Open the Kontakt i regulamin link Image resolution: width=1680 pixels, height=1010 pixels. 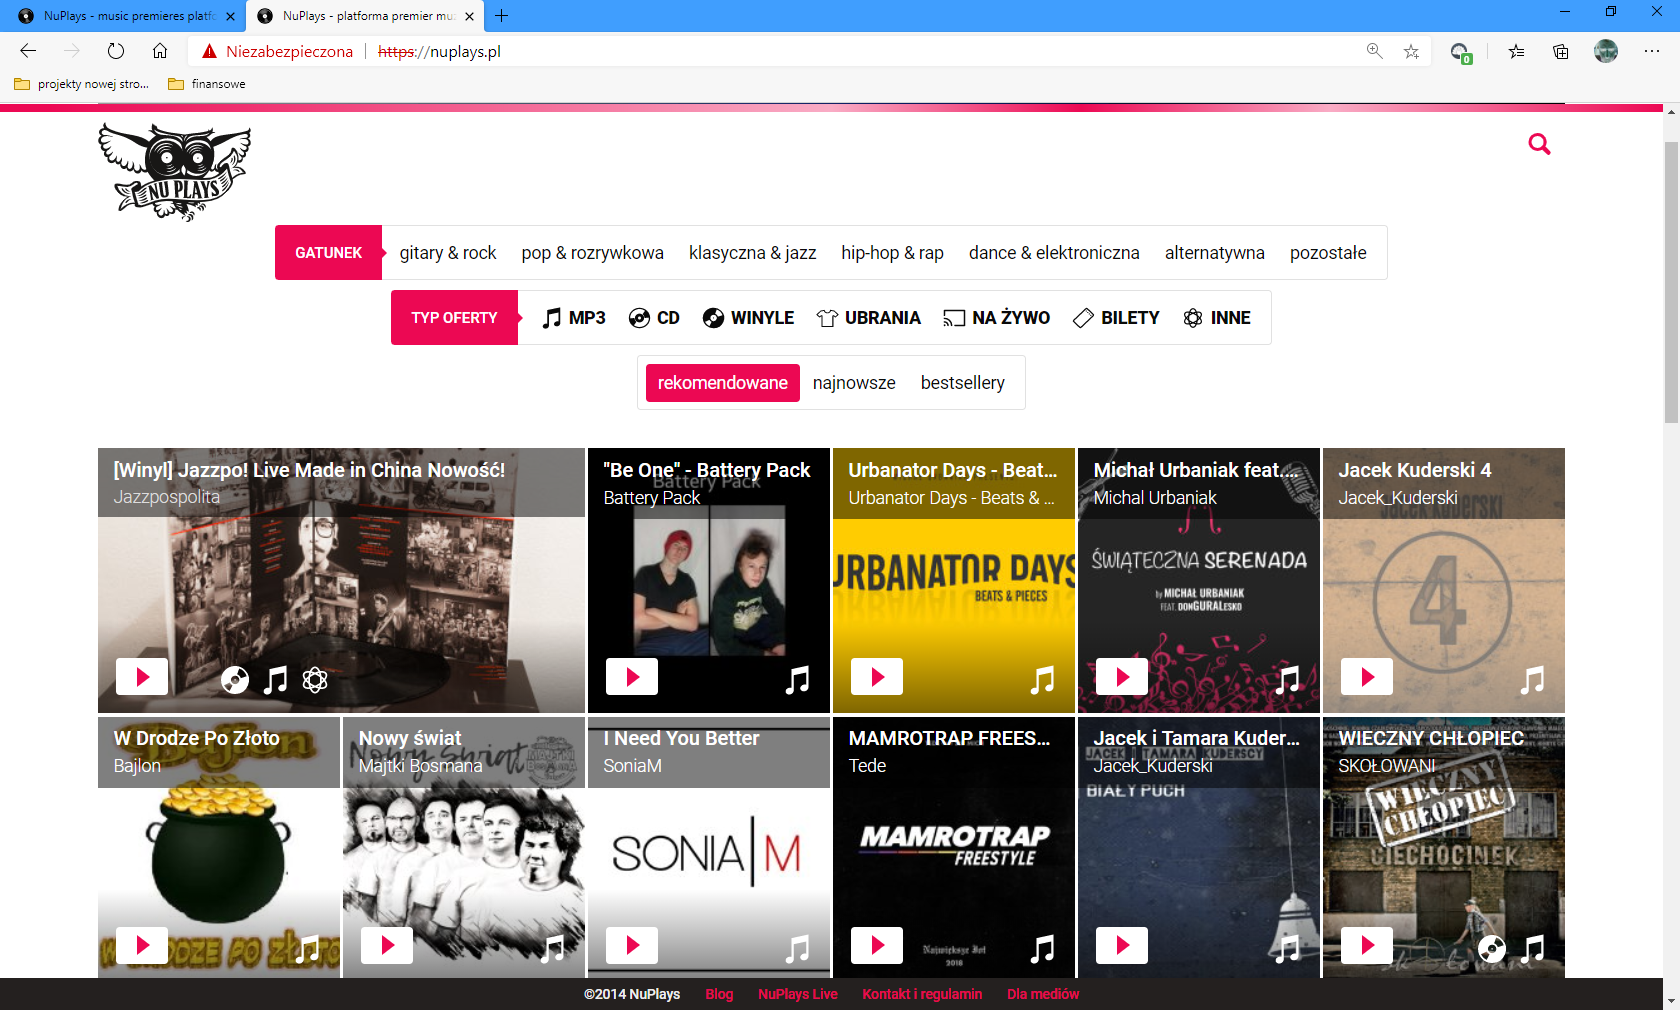pyautogui.click(x=922, y=994)
